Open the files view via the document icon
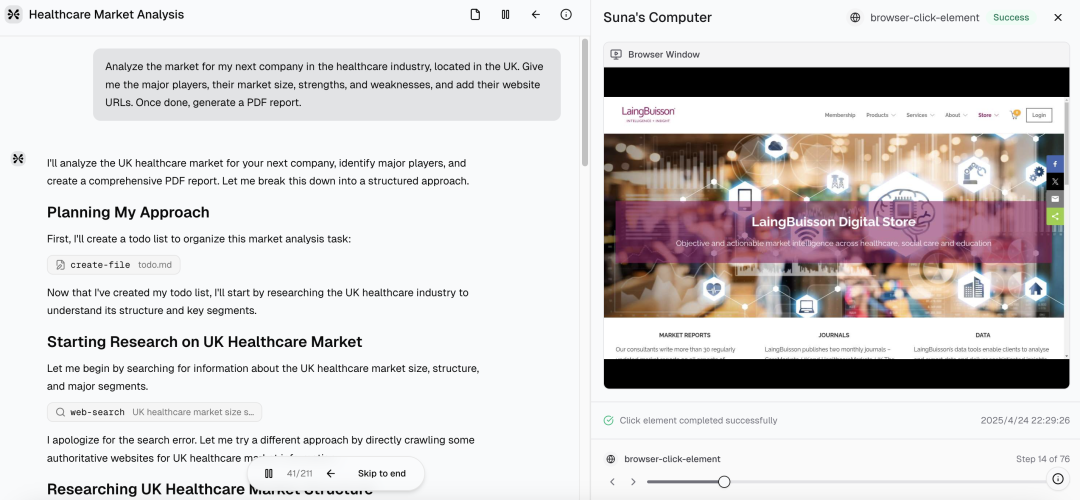The height and width of the screenshot is (500, 1080). (x=475, y=14)
